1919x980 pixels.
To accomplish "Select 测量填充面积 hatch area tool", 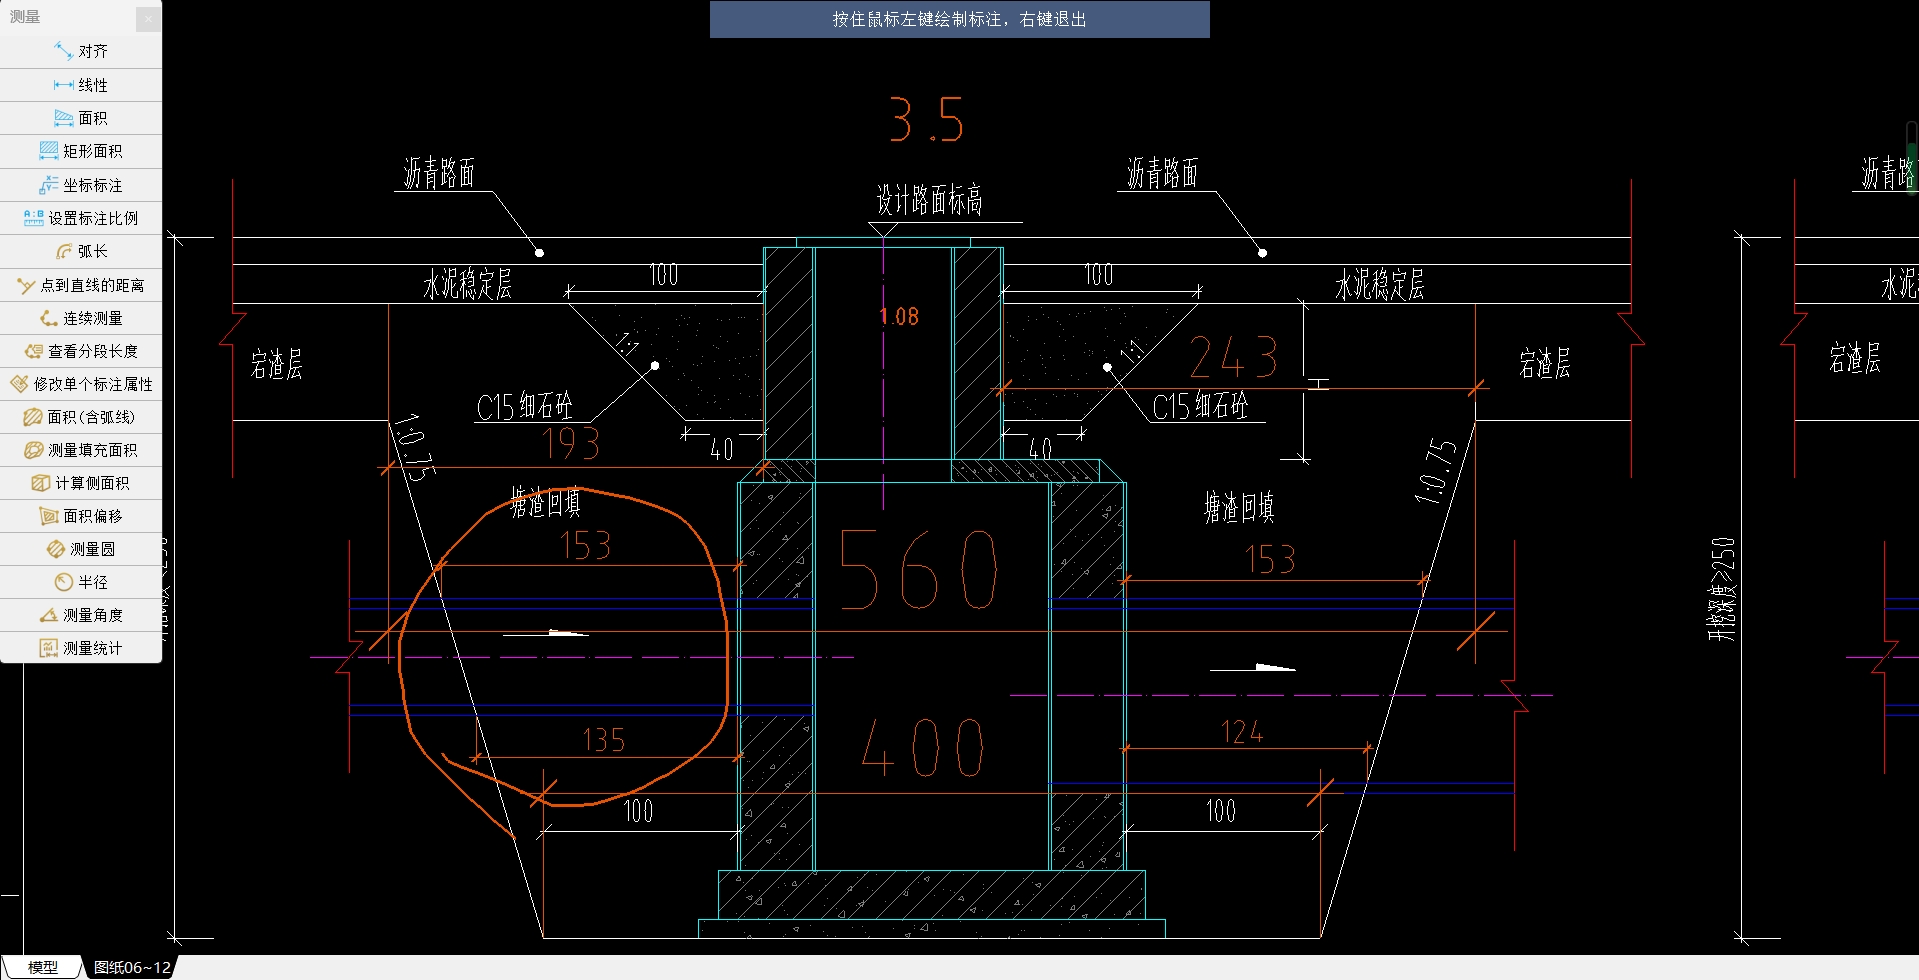I will pyautogui.click(x=81, y=450).
